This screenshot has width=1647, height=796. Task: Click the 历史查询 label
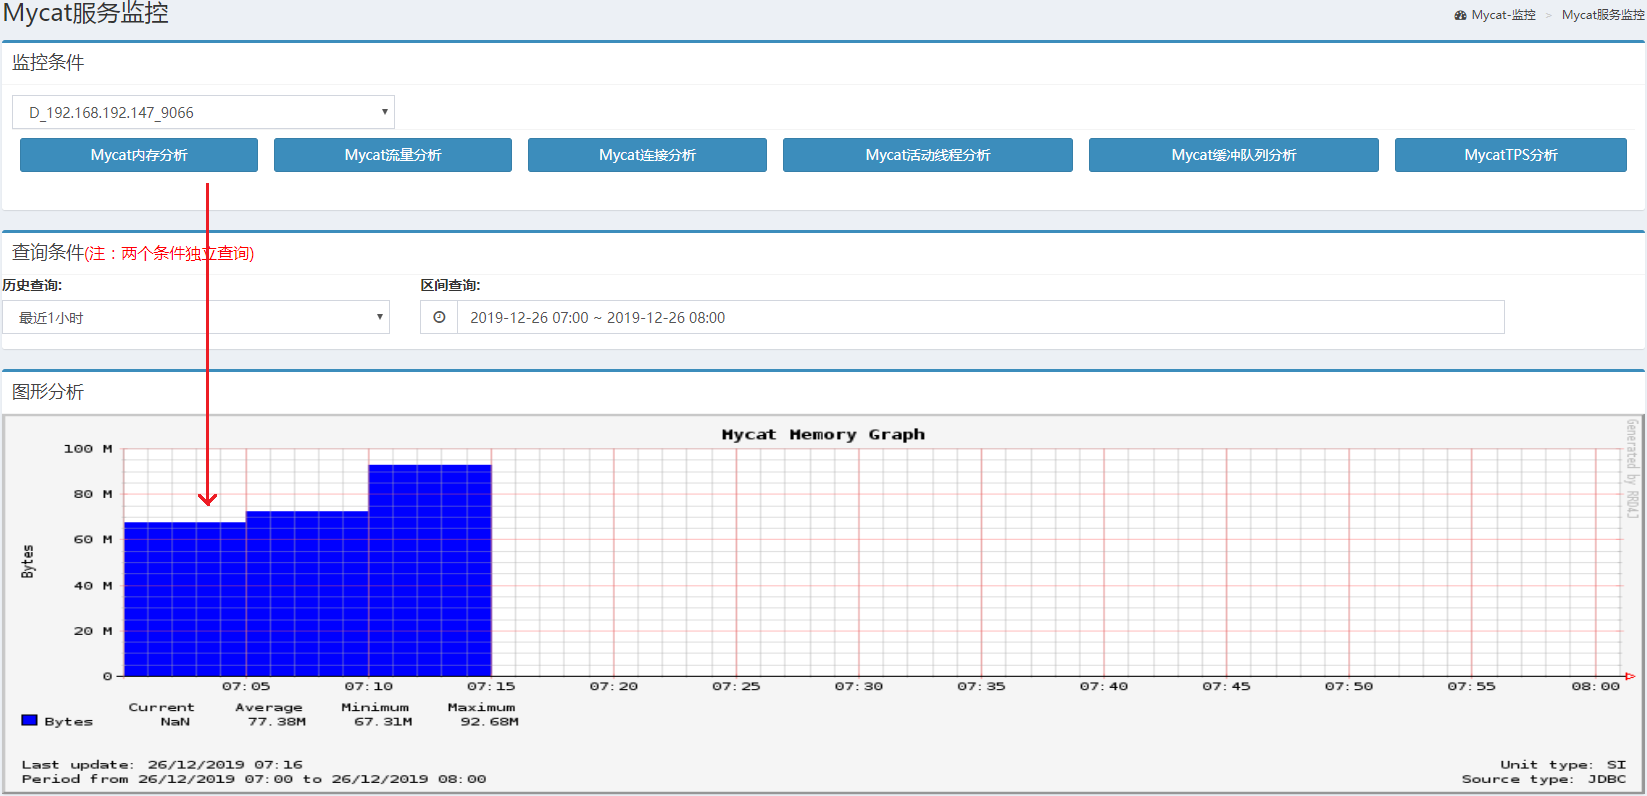(x=32, y=285)
